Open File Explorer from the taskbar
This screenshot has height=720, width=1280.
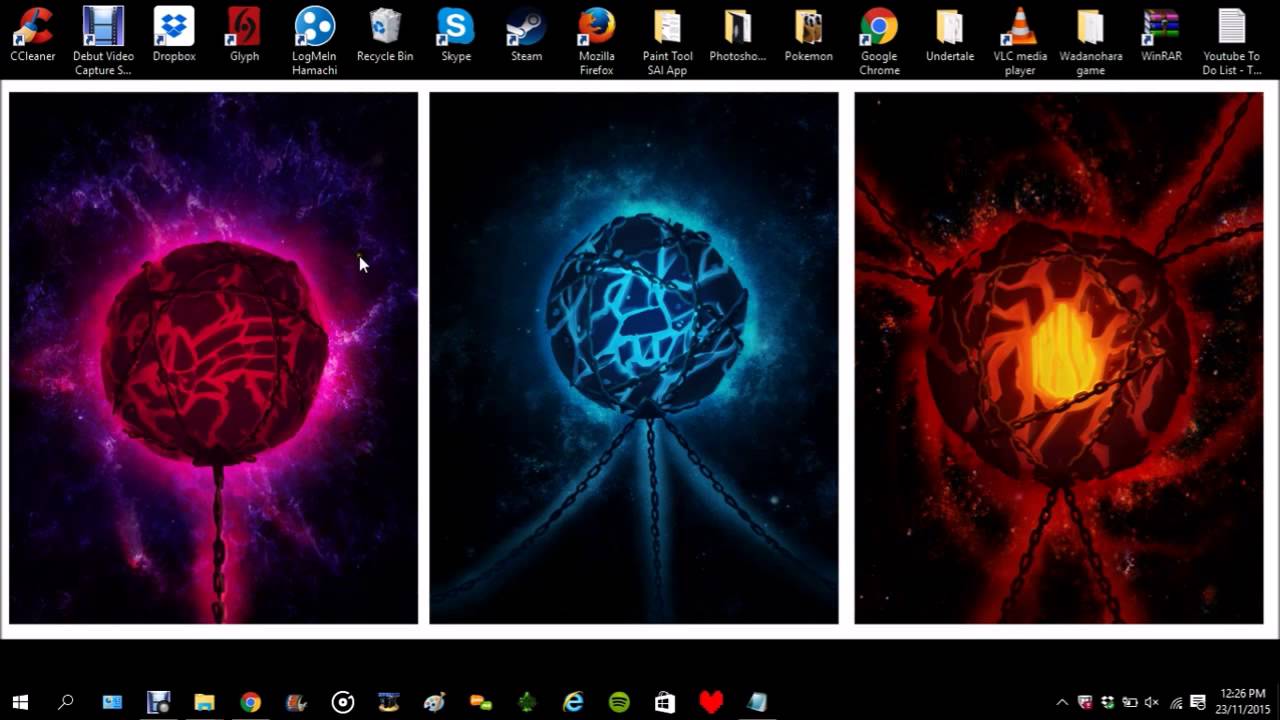(x=204, y=702)
